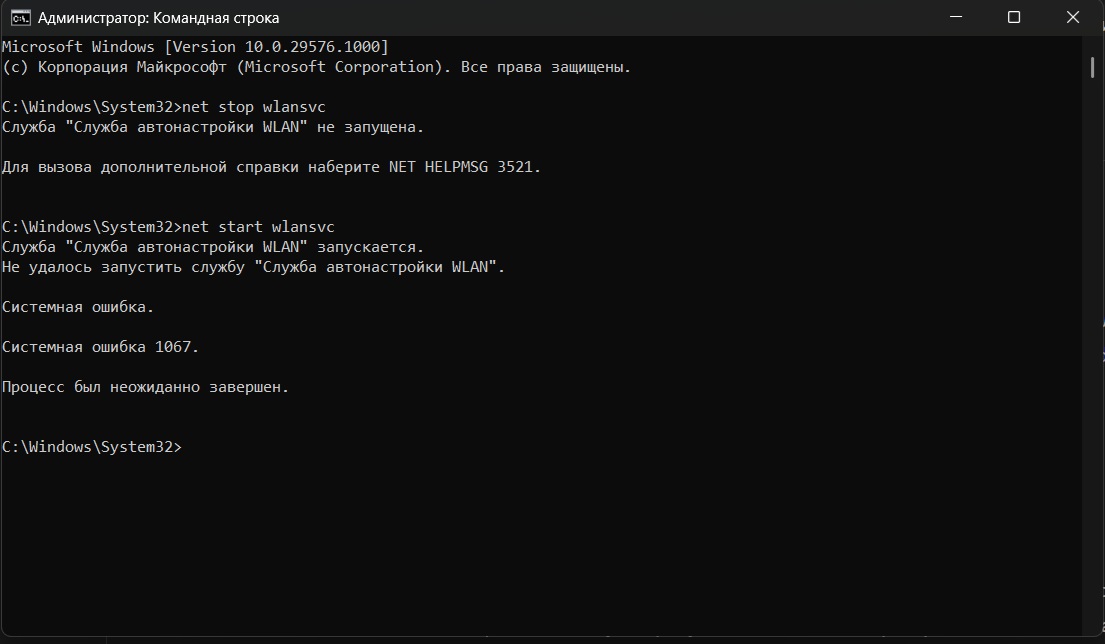The width and height of the screenshot is (1105, 644).
Task: Click the scrollbar track below the thumb
Action: click(x=1092, y=352)
